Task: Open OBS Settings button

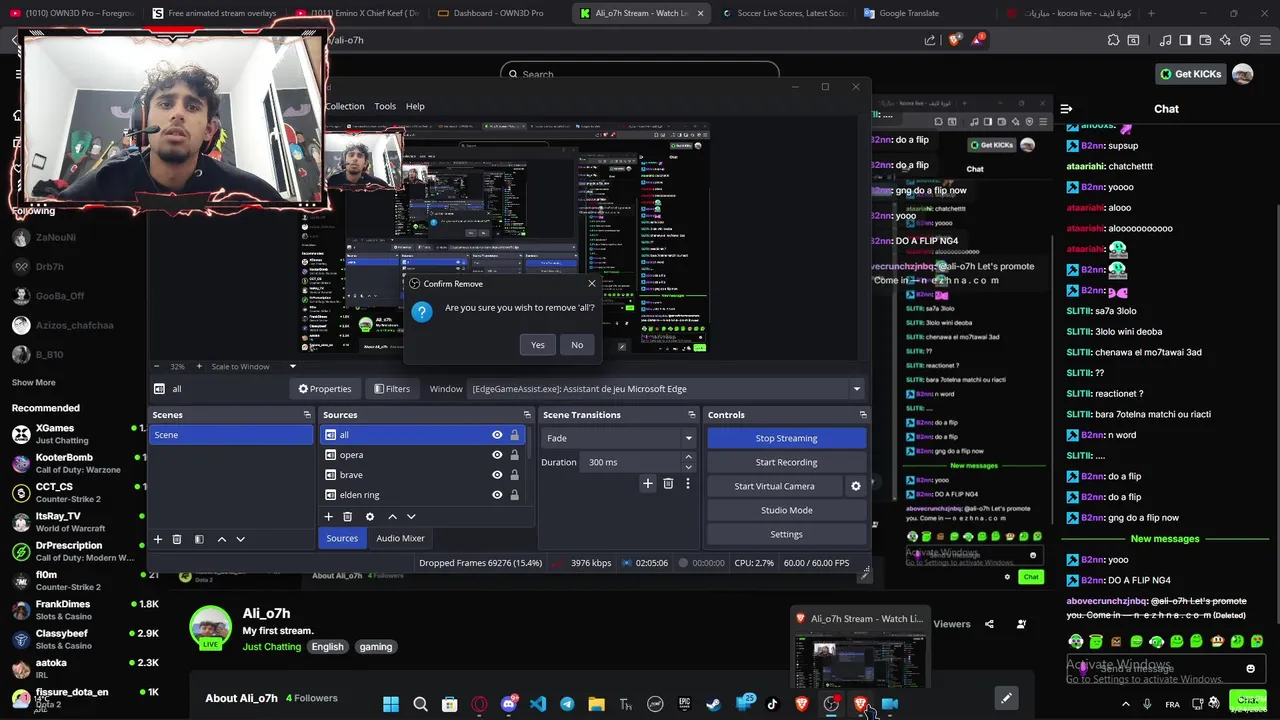Action: click(x=786, y=534)
